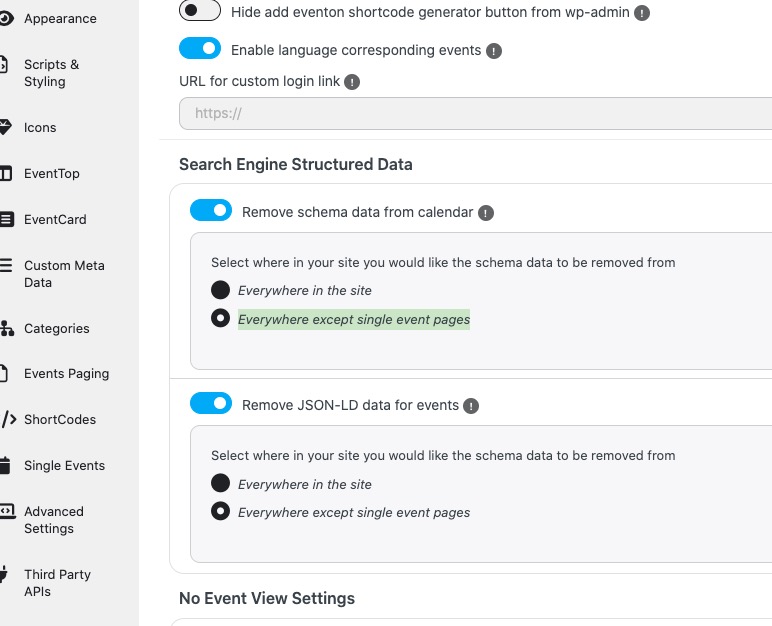This screenshot has width=772, height=626.
Task: Click the Categories hierarchy icon
Action: pyautogui.click(x=5, y=328)
